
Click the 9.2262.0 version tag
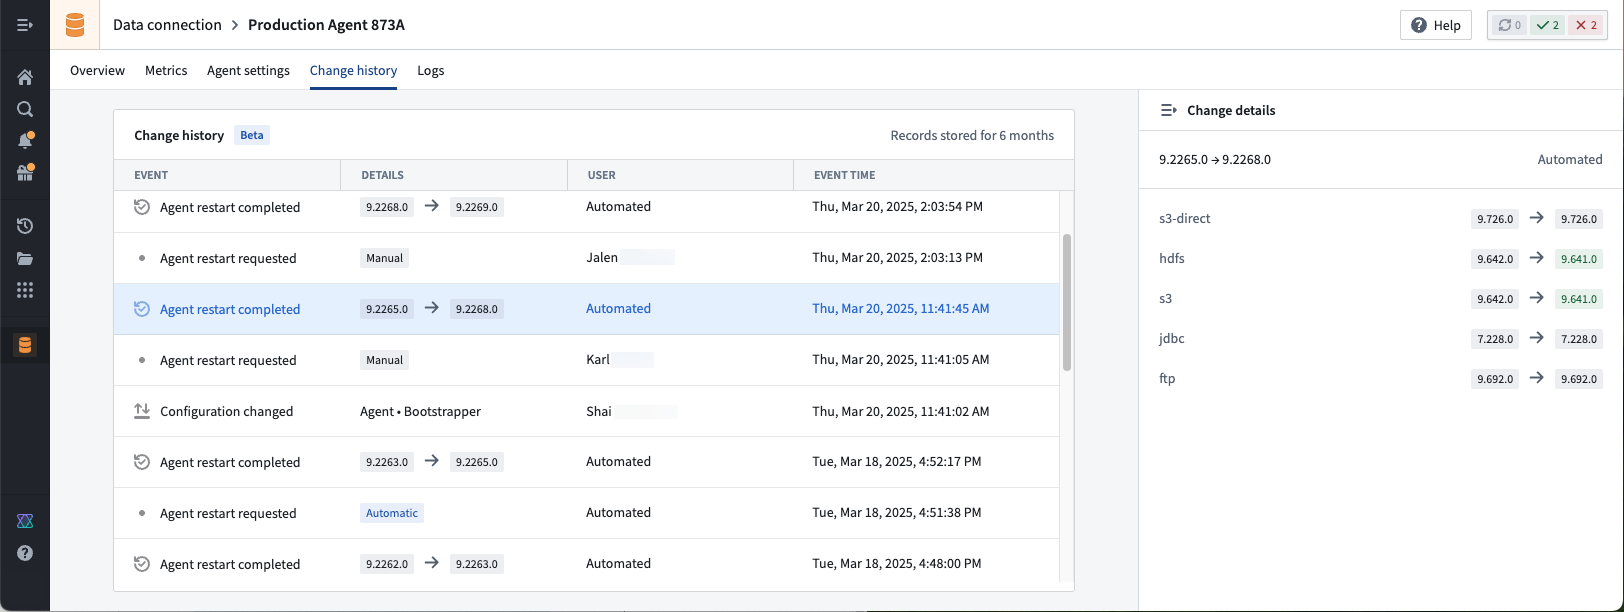tap(387, 564)
